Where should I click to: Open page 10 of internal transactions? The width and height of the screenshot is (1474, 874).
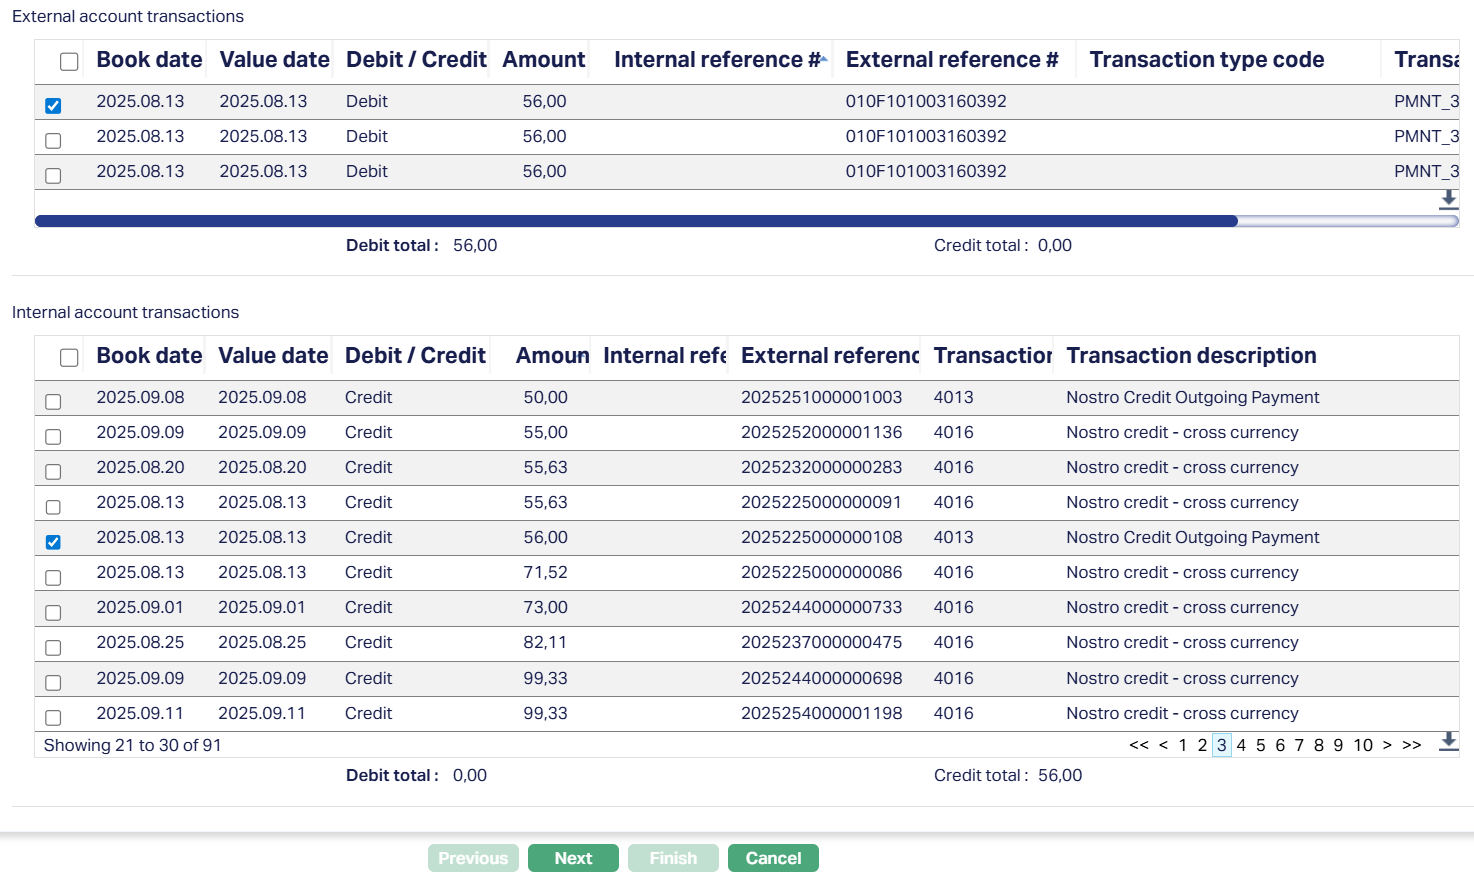(x=1363, y=745)
